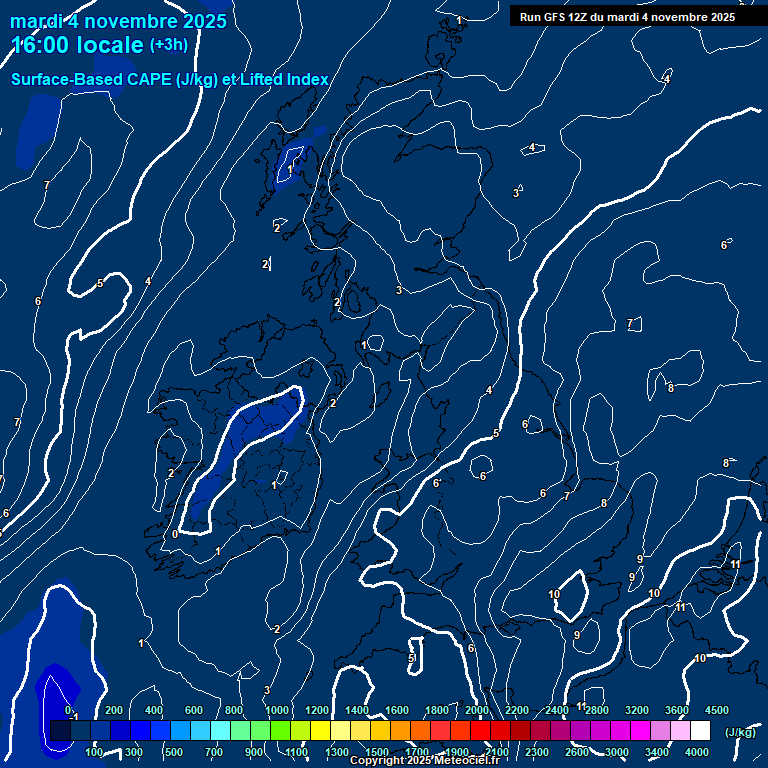Select the lime swatch between 1100 and 1200
Viewport: 768px width, 768px height.
(300, 730)
